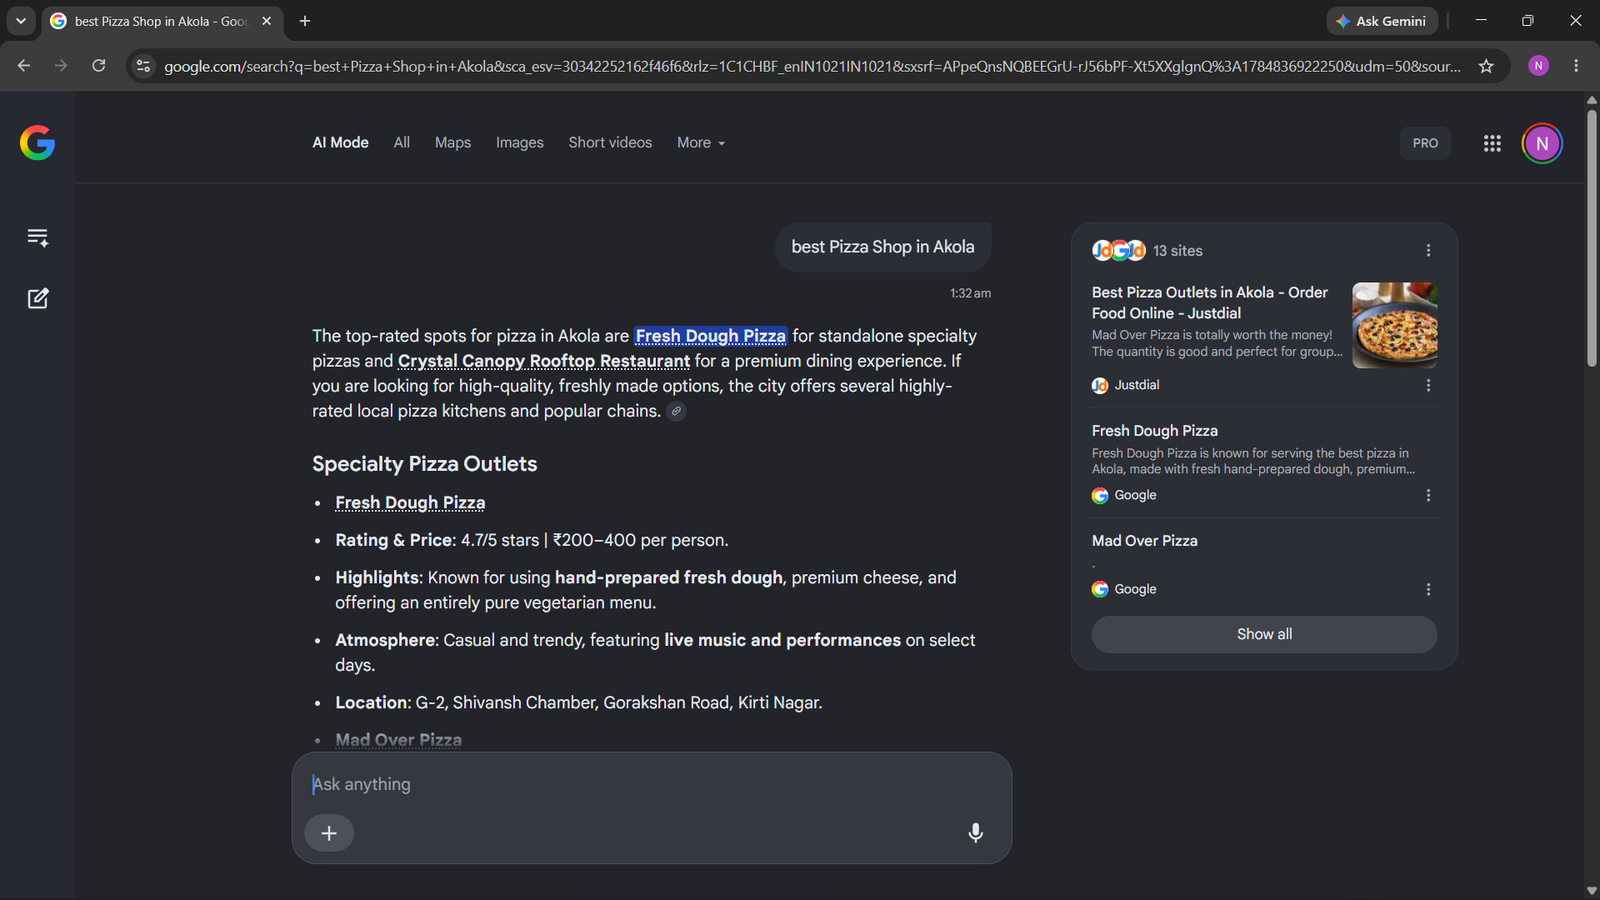
Task: Click the query bubble best Pizza Shop in Akola
Action: (x=883, y=247)
